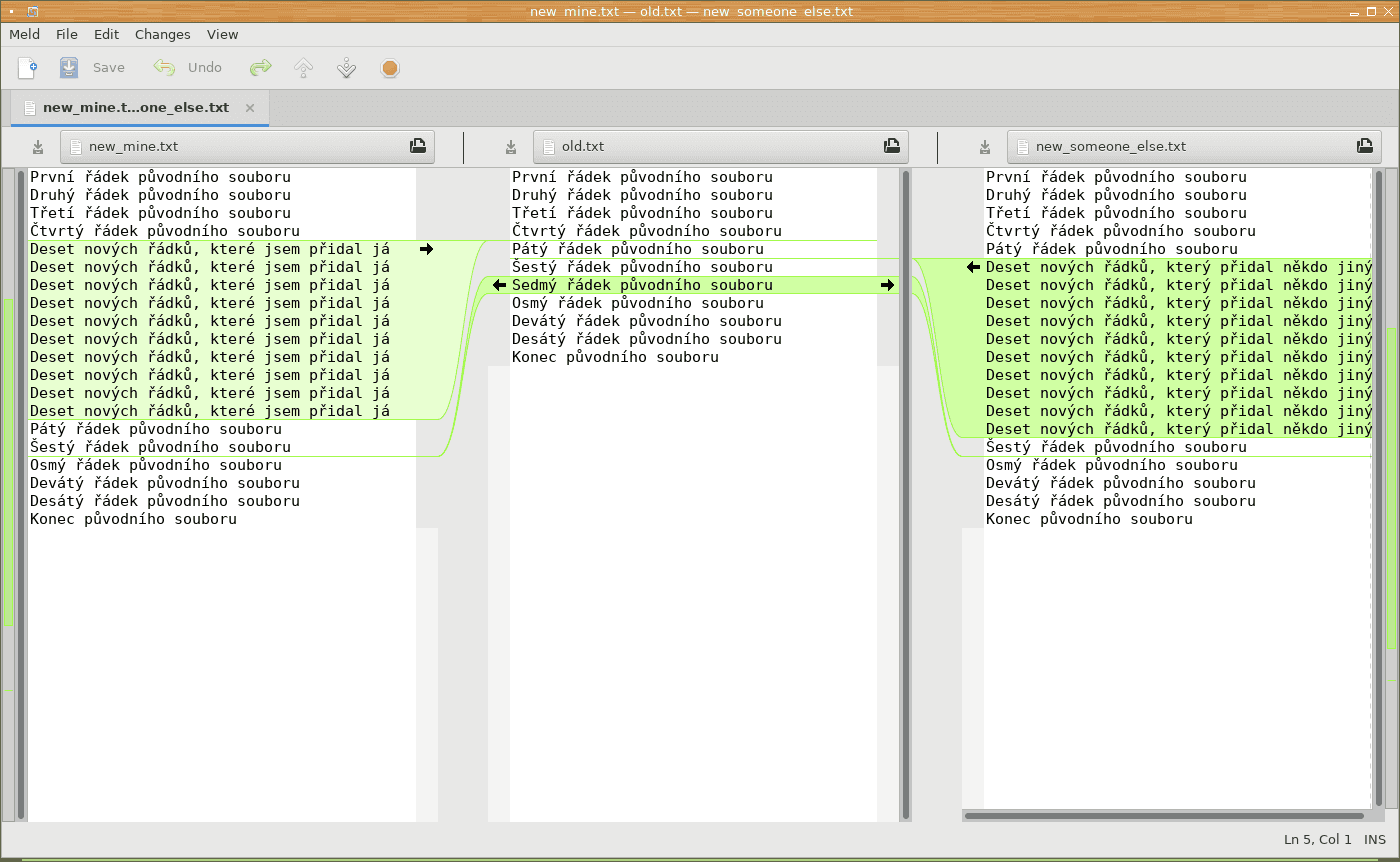
Task: Click the orange Stop button in the toolbar
Action: [x=390, y=68]
